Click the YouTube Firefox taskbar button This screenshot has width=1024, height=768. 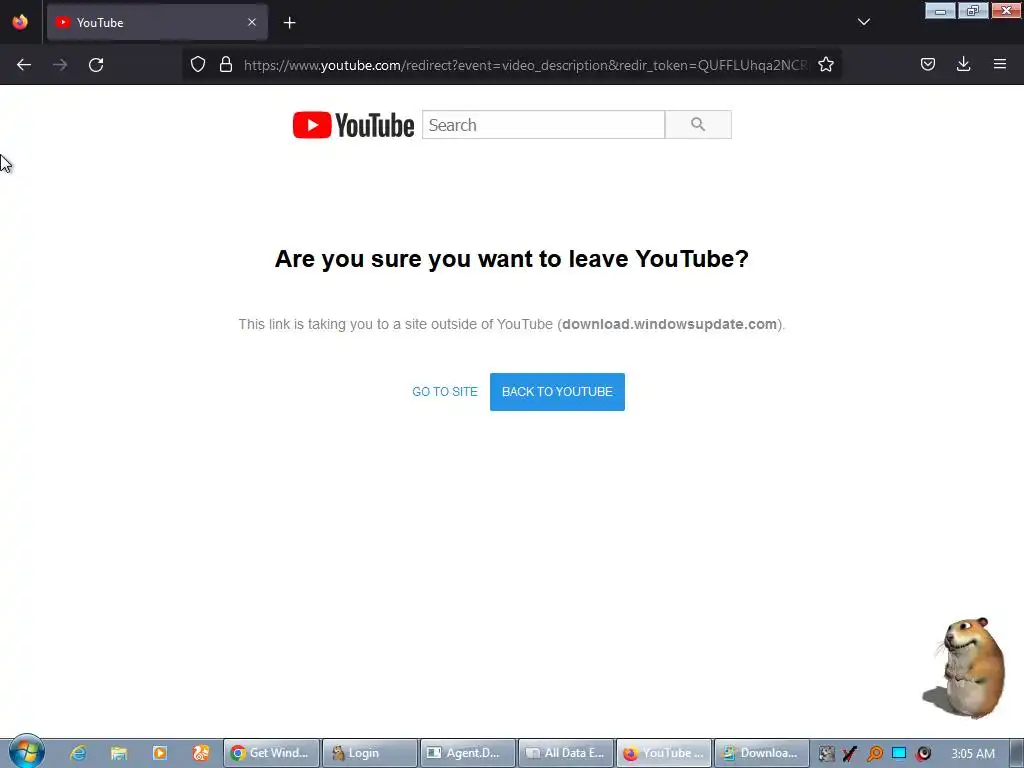pyautogui.click(x=664, y=753)
